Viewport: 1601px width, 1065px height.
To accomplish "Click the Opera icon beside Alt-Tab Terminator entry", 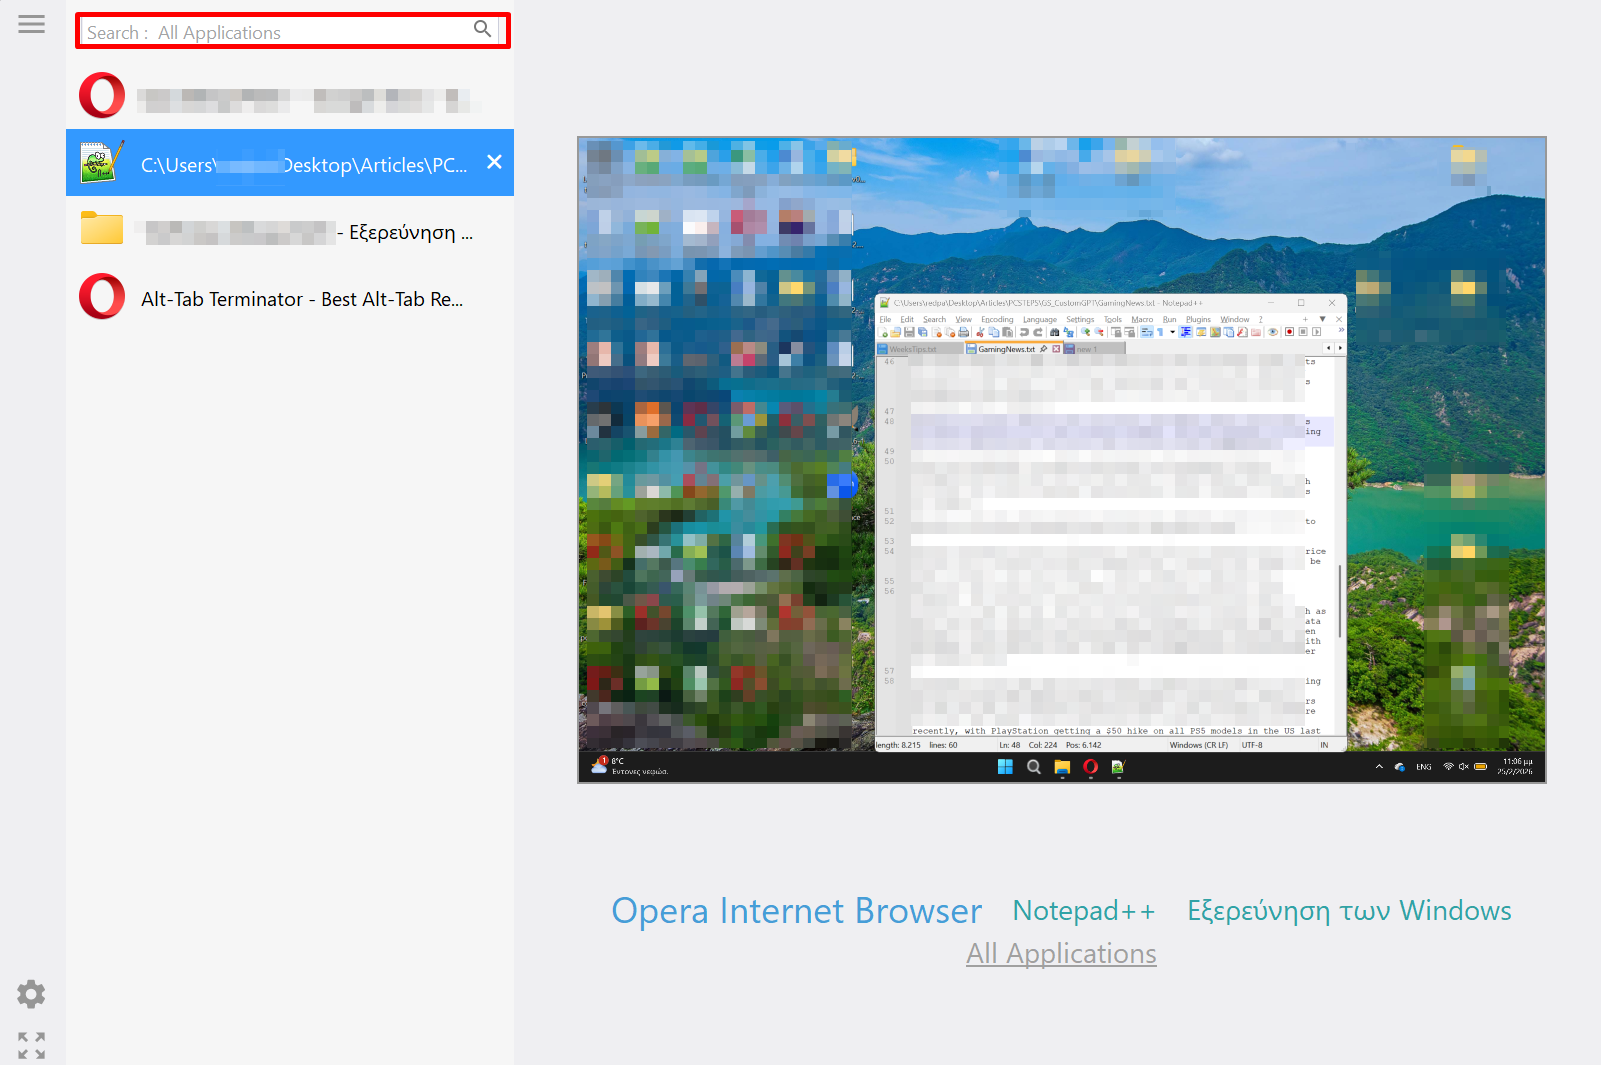I will tap(102, 296).
